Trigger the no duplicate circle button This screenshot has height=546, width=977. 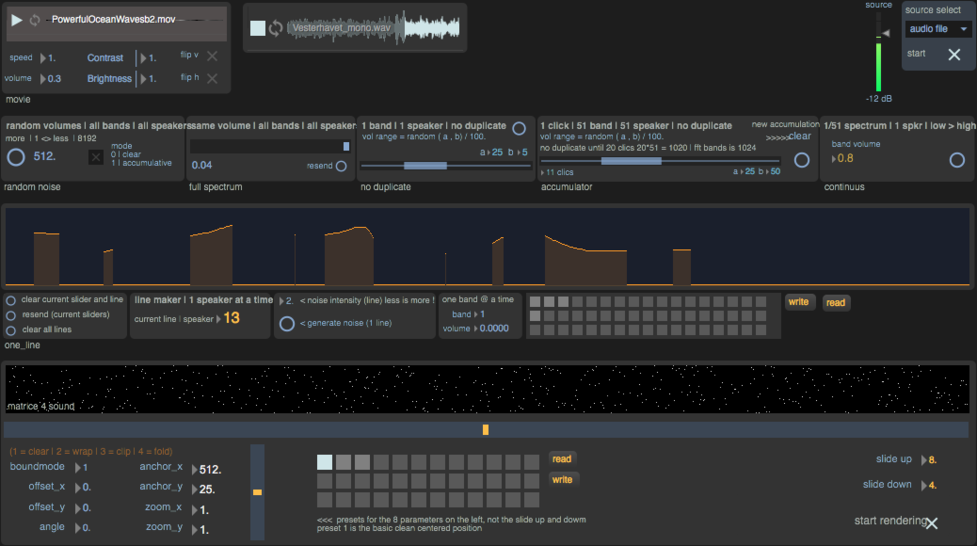tap(519, 129)
